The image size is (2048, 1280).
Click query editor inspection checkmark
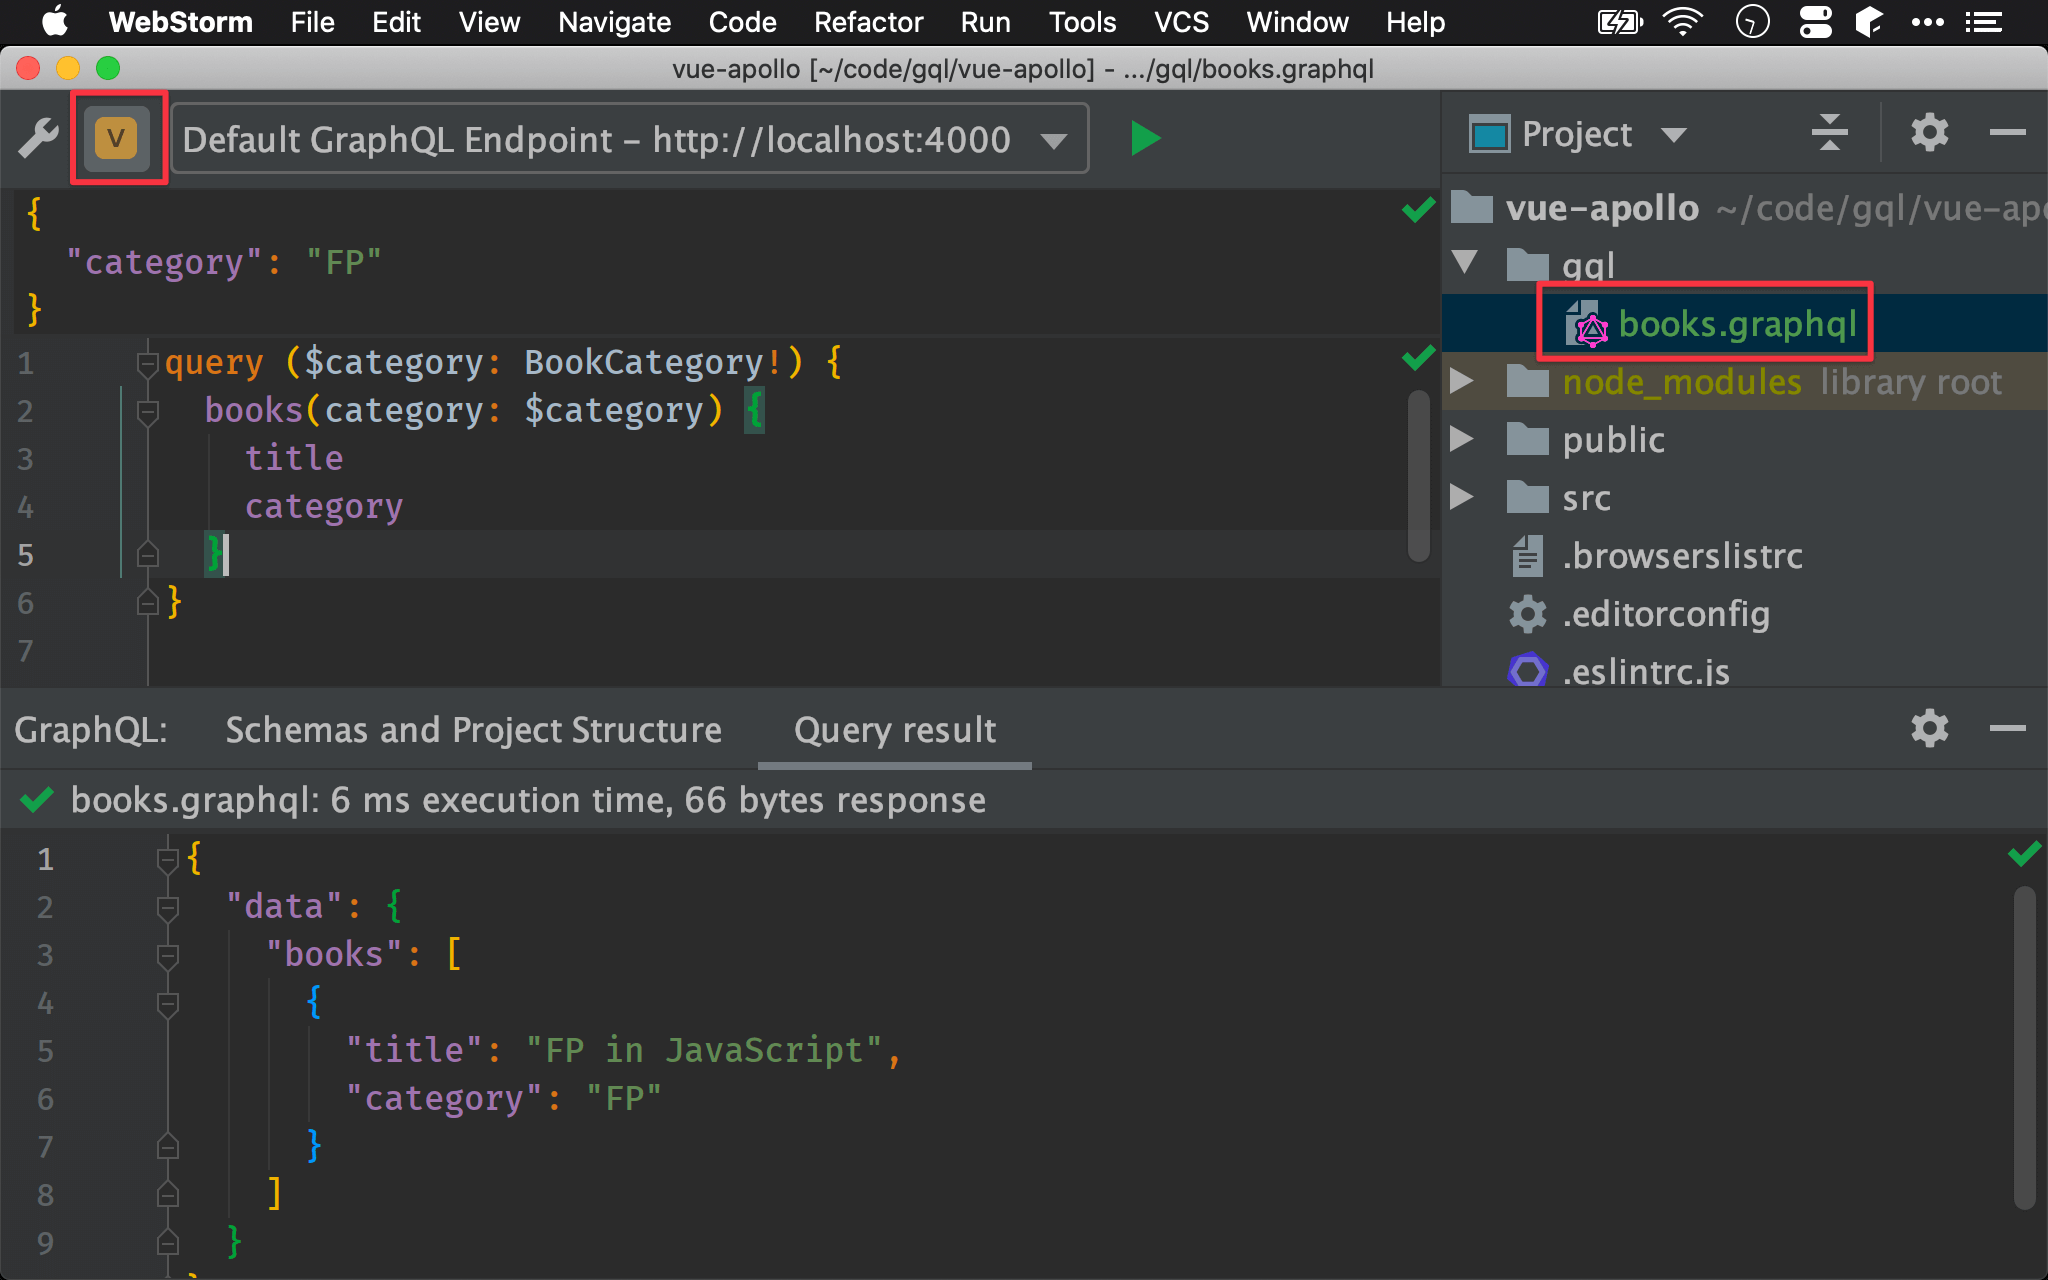1418,357
